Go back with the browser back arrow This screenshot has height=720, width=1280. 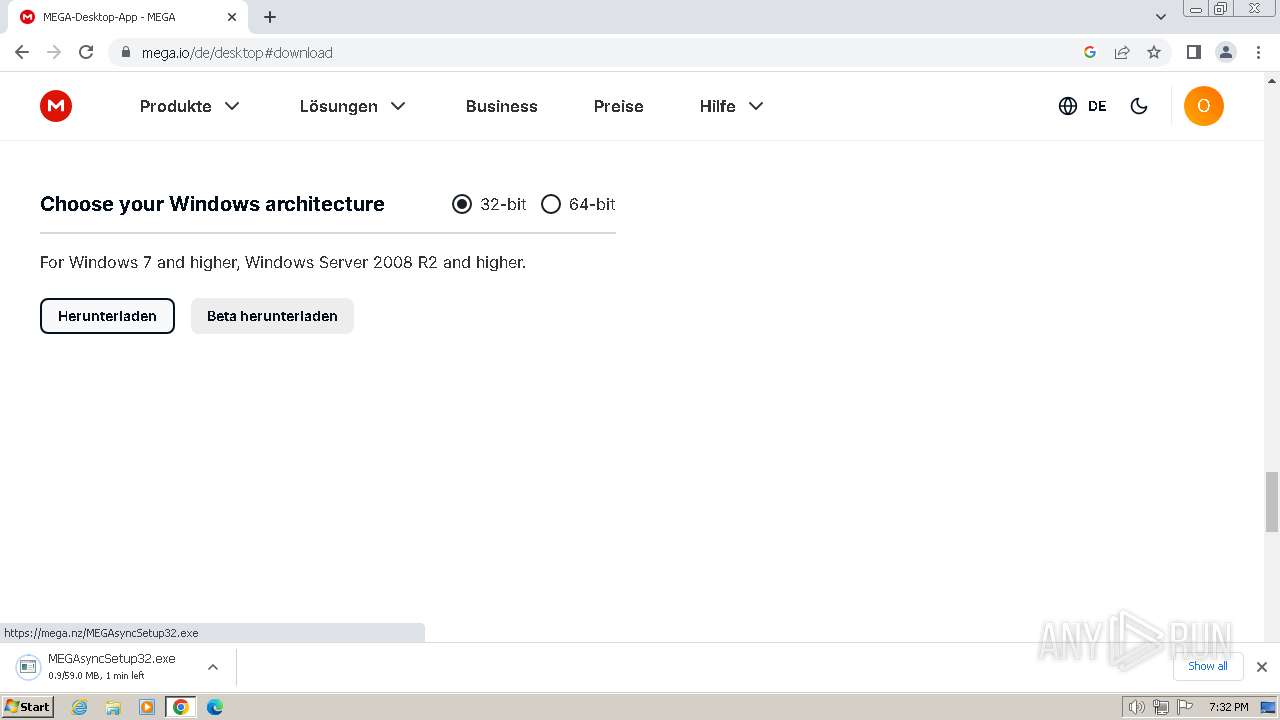22,52
